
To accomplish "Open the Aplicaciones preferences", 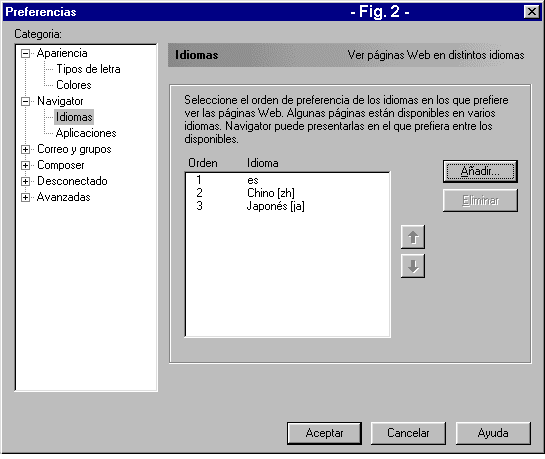I will (x=86, y=133).
